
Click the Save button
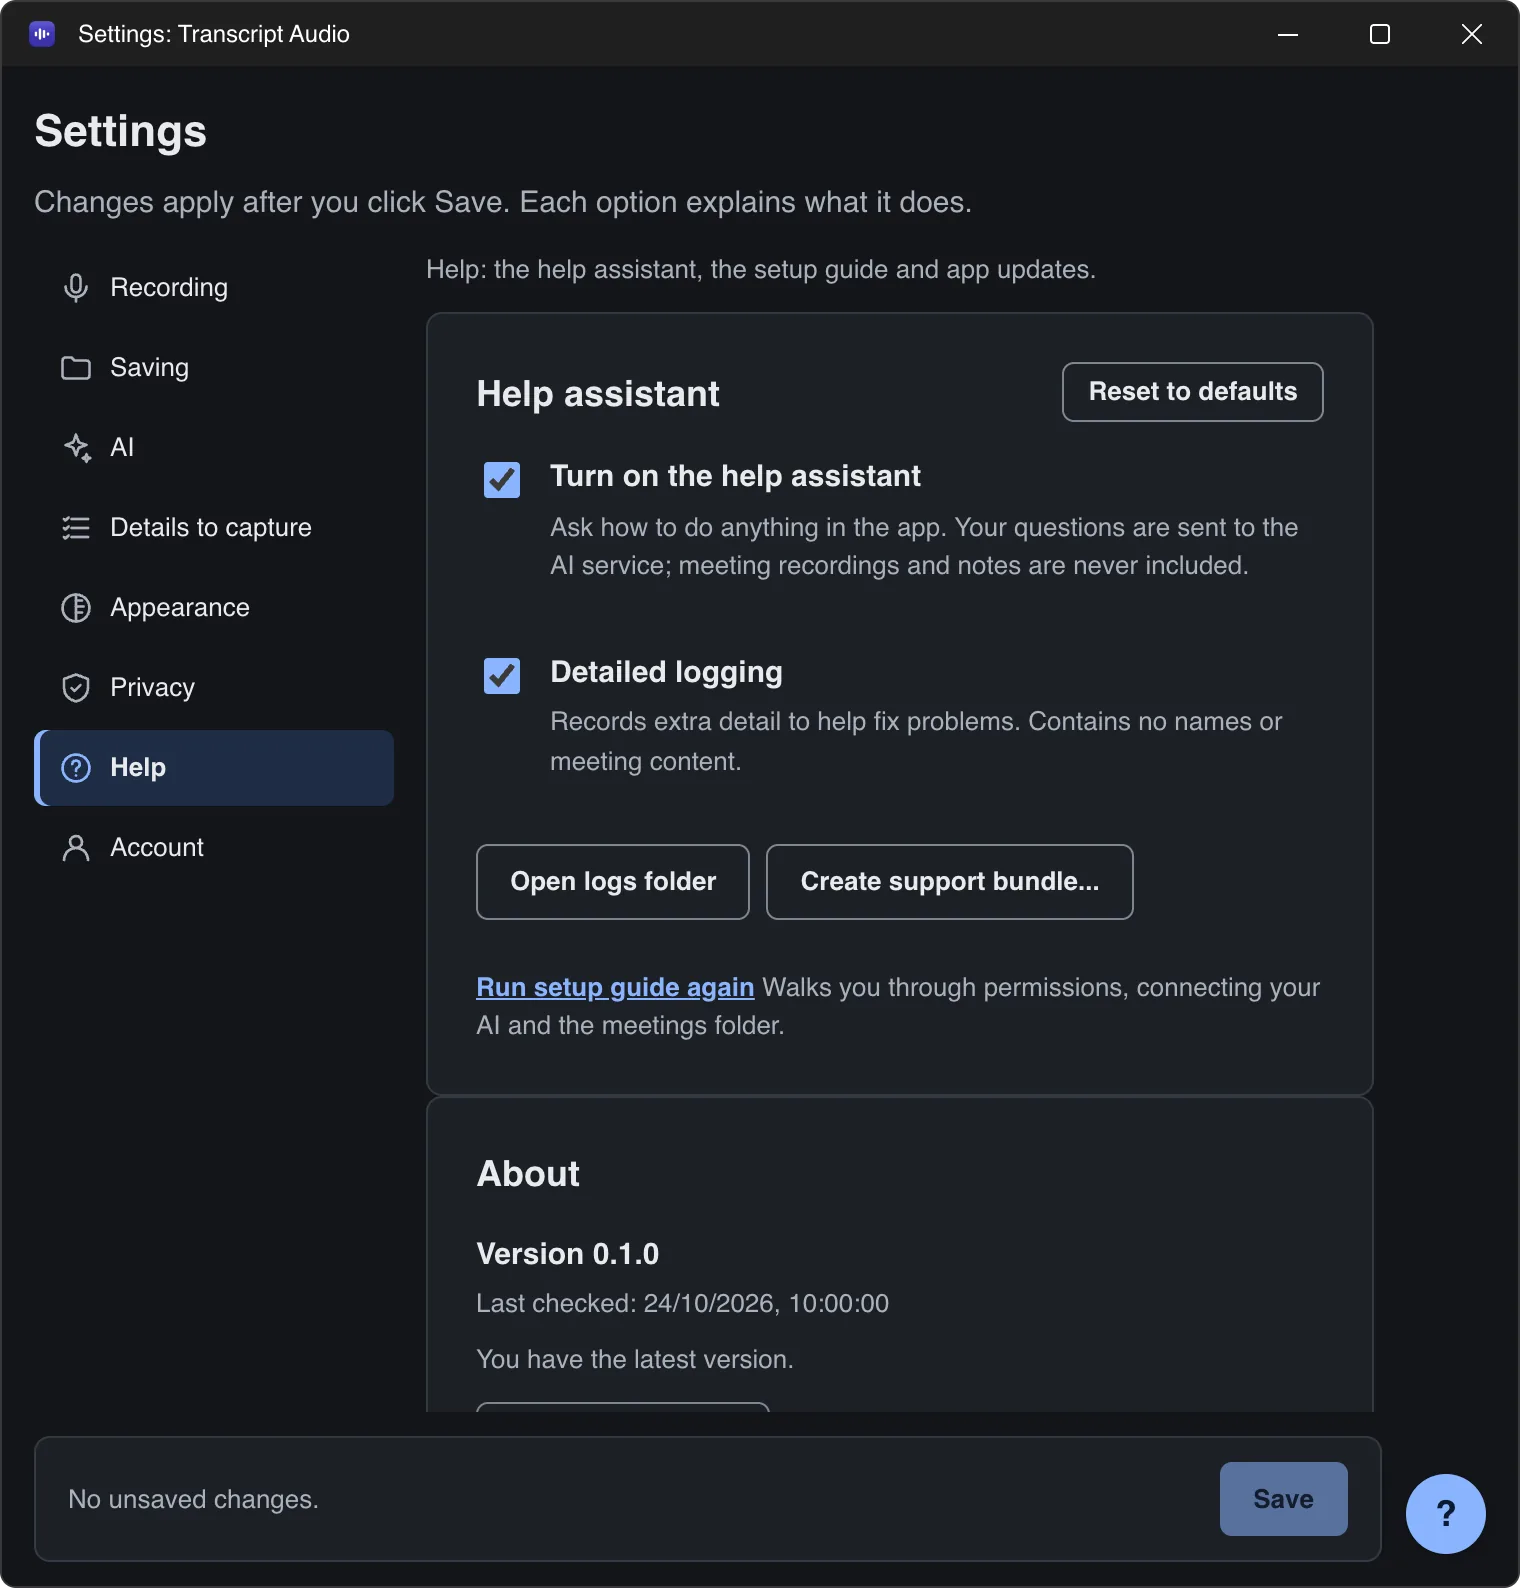point(1284,1499)
